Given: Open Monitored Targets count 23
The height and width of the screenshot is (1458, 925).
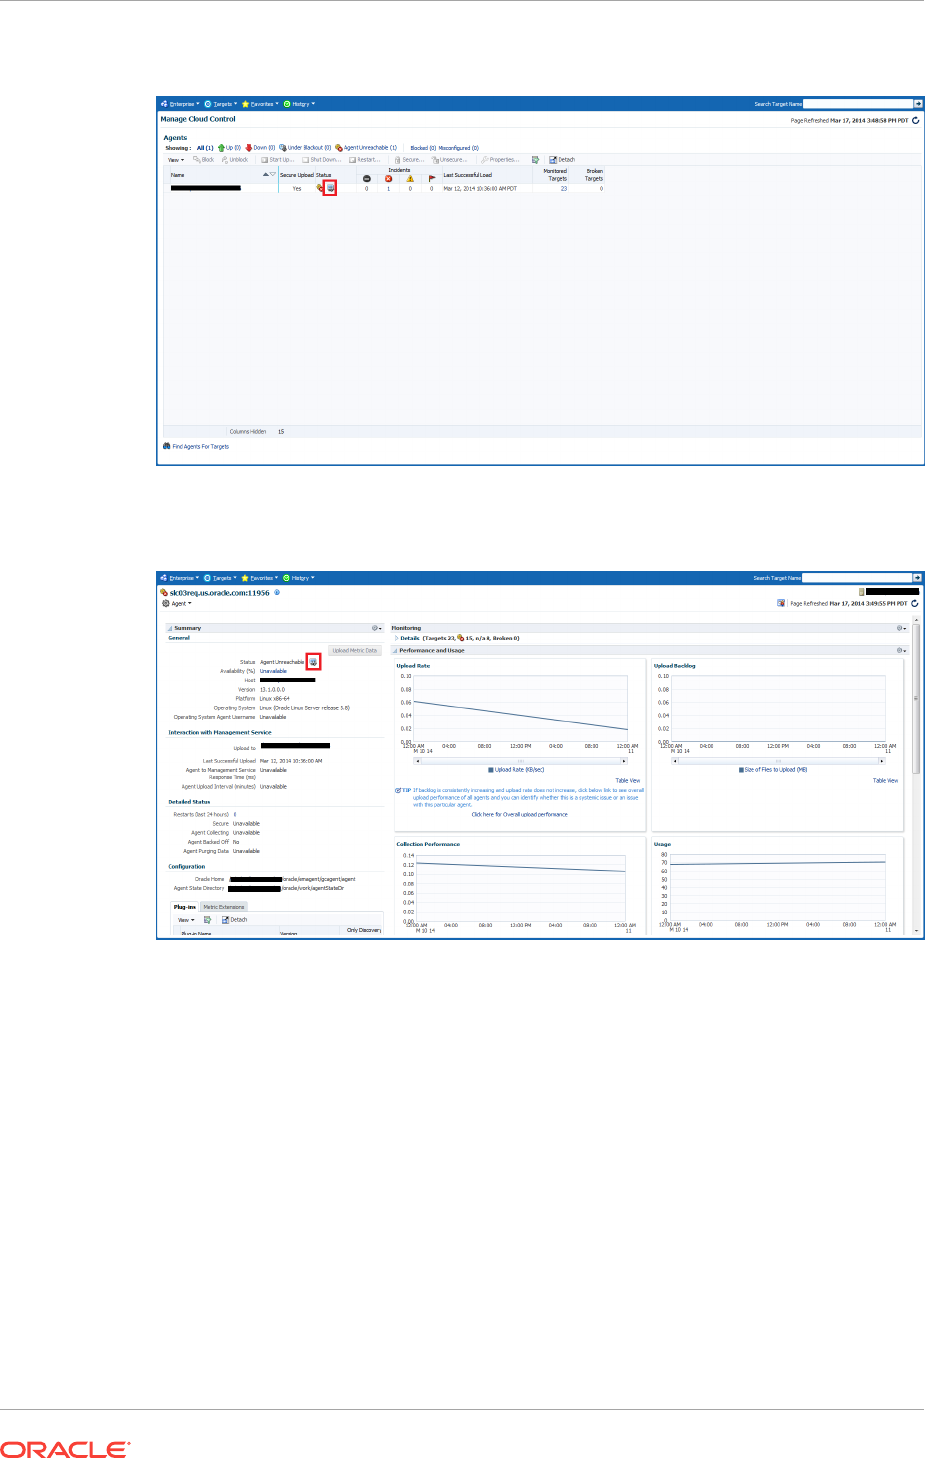Looking at the screenshot, I should (564, 189).
